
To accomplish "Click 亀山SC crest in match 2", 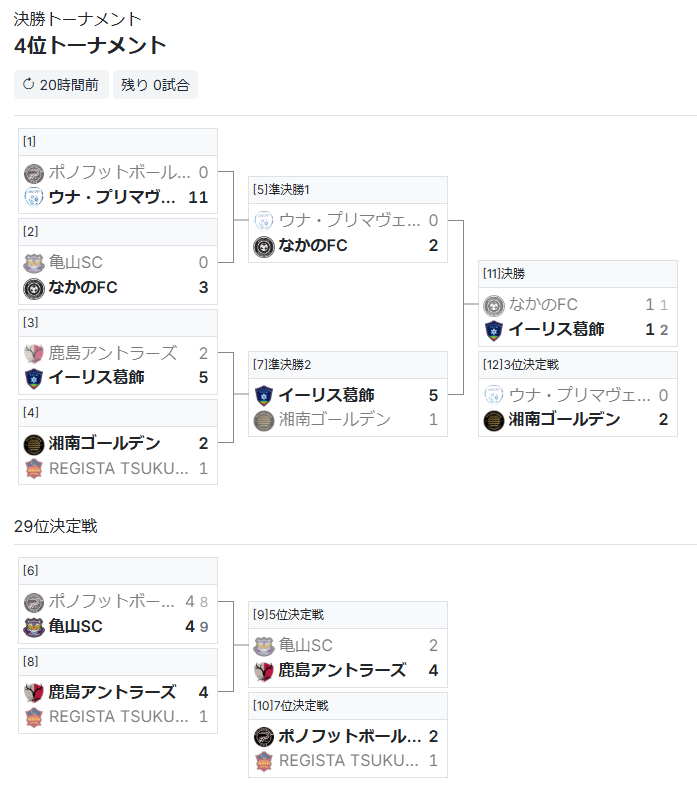I will 34,262.
